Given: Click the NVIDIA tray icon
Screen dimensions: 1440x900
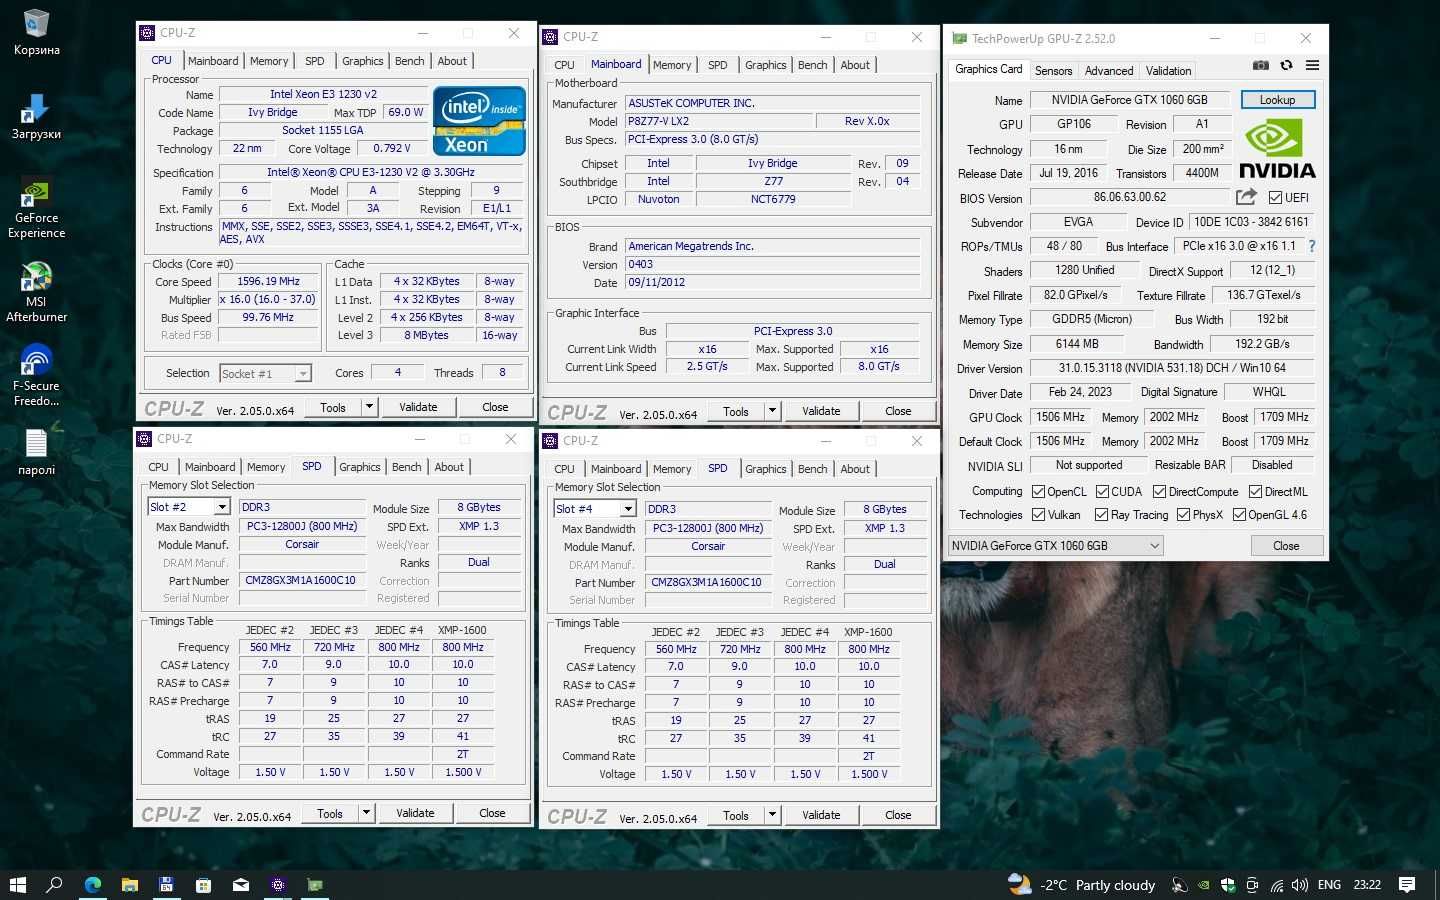Looking at the screenshot, I should 1204,885.
